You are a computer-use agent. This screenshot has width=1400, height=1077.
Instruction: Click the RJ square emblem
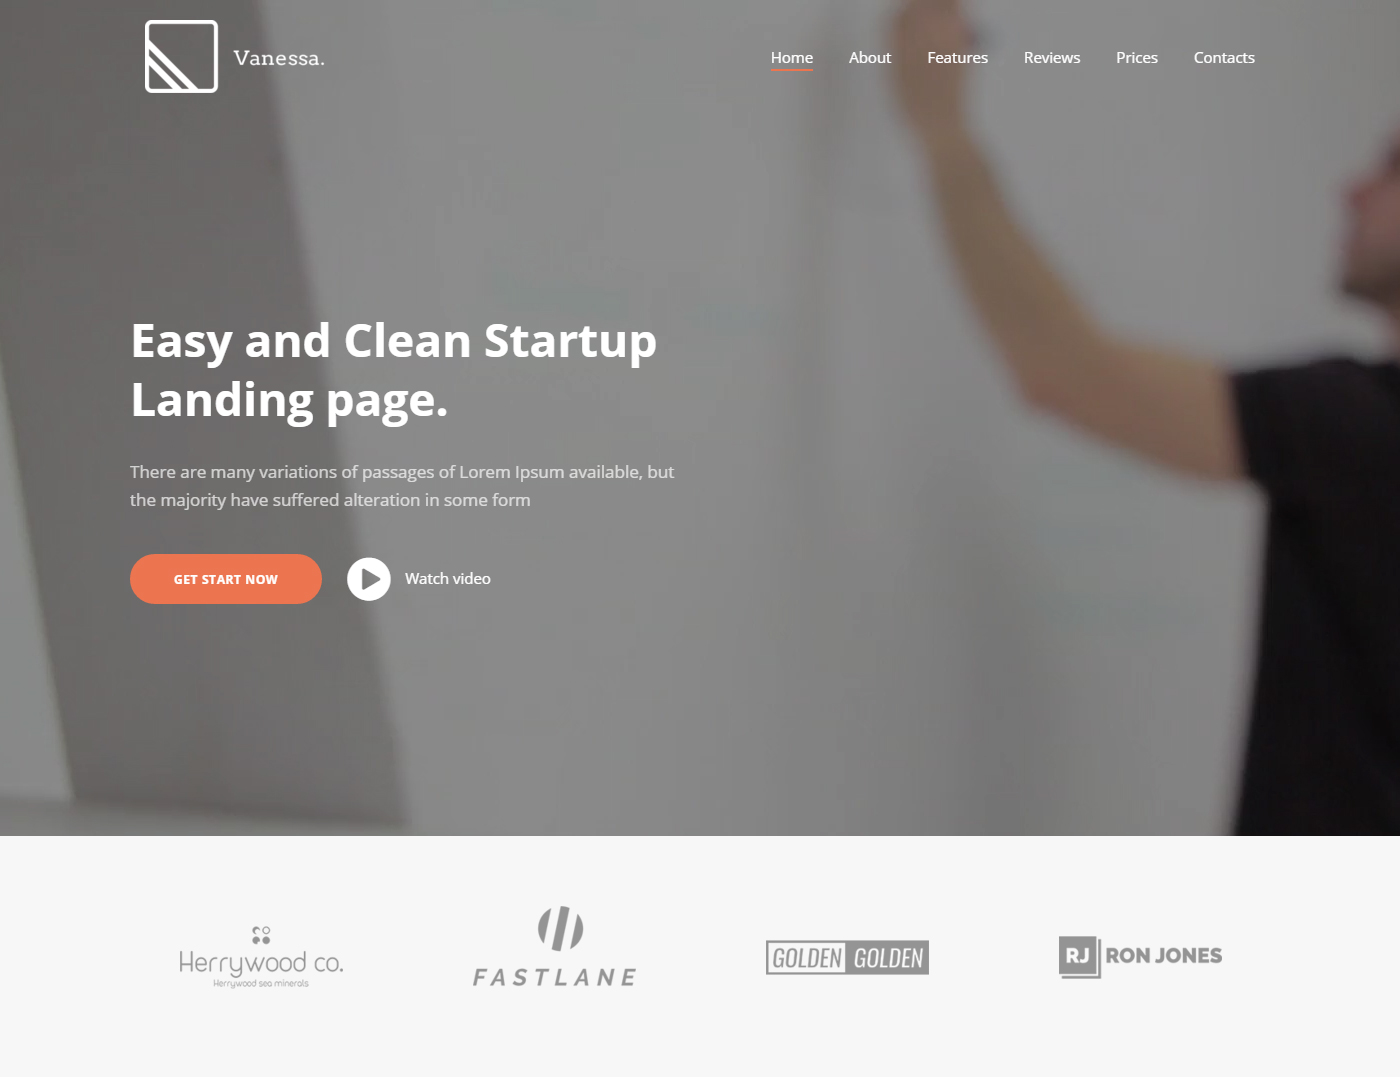pos(1079,957)
